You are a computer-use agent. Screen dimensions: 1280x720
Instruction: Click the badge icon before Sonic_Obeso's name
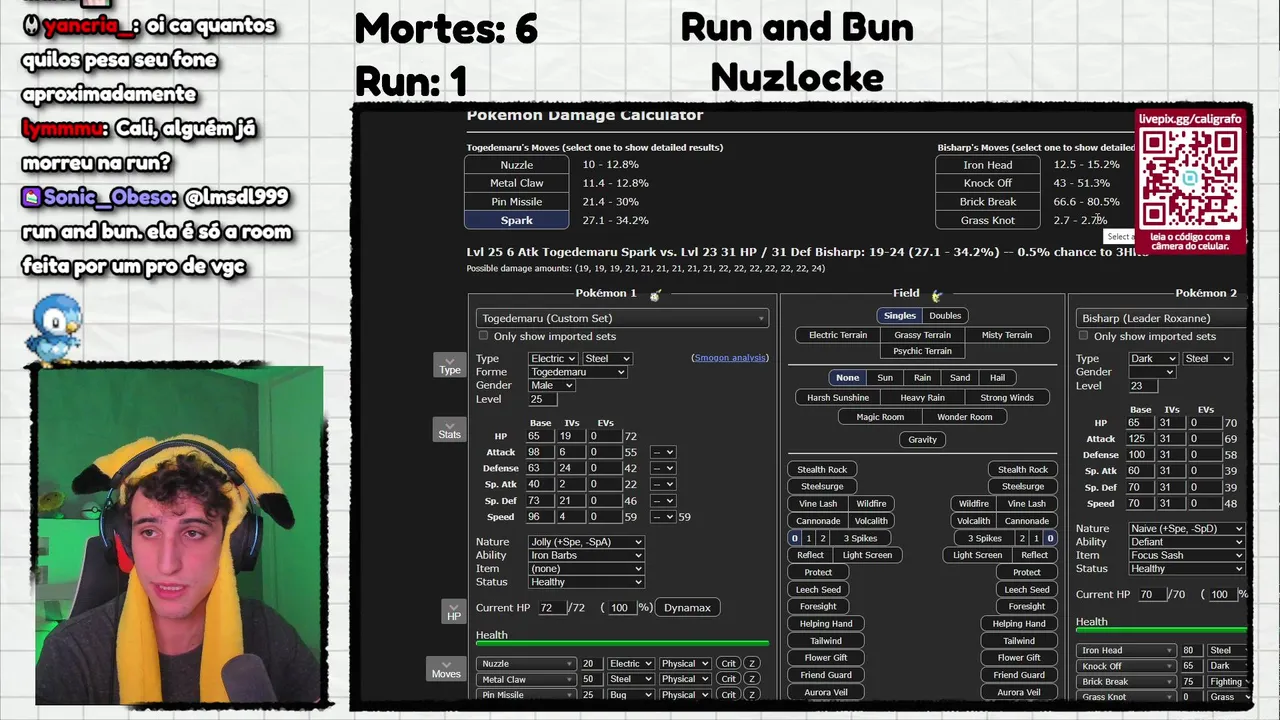tap(31, 198)
